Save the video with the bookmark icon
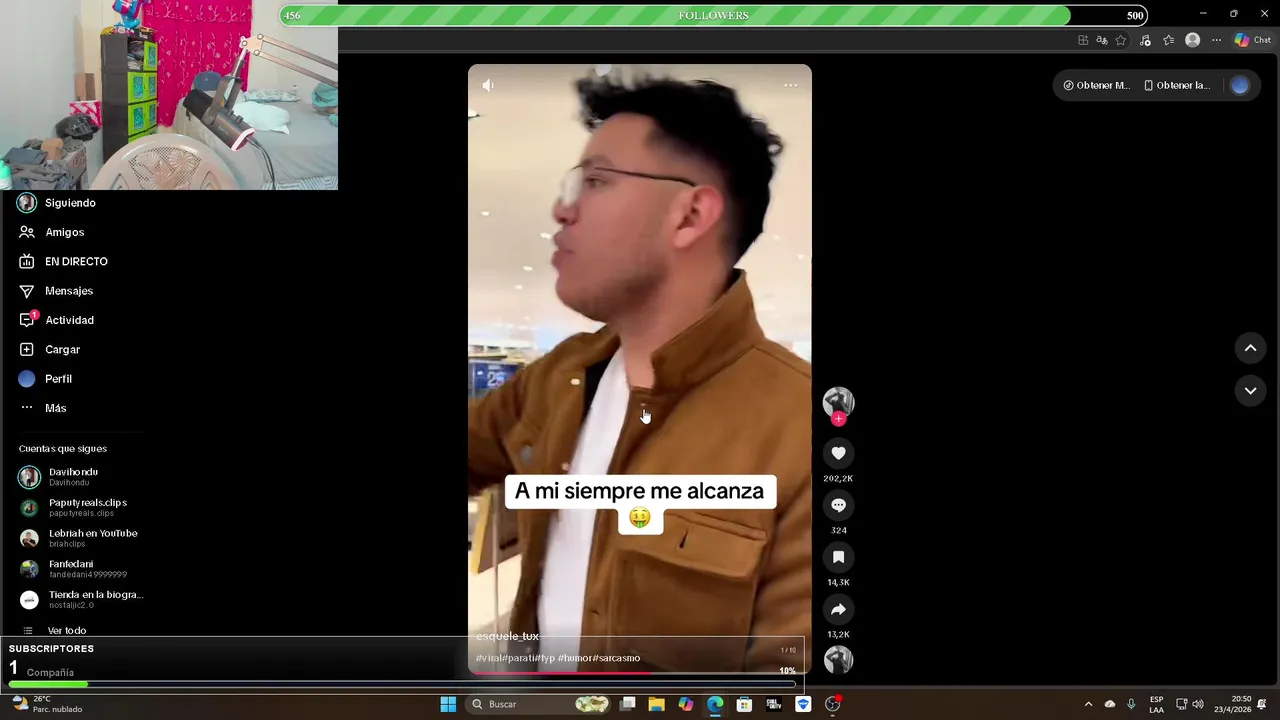 coord(838,557)
